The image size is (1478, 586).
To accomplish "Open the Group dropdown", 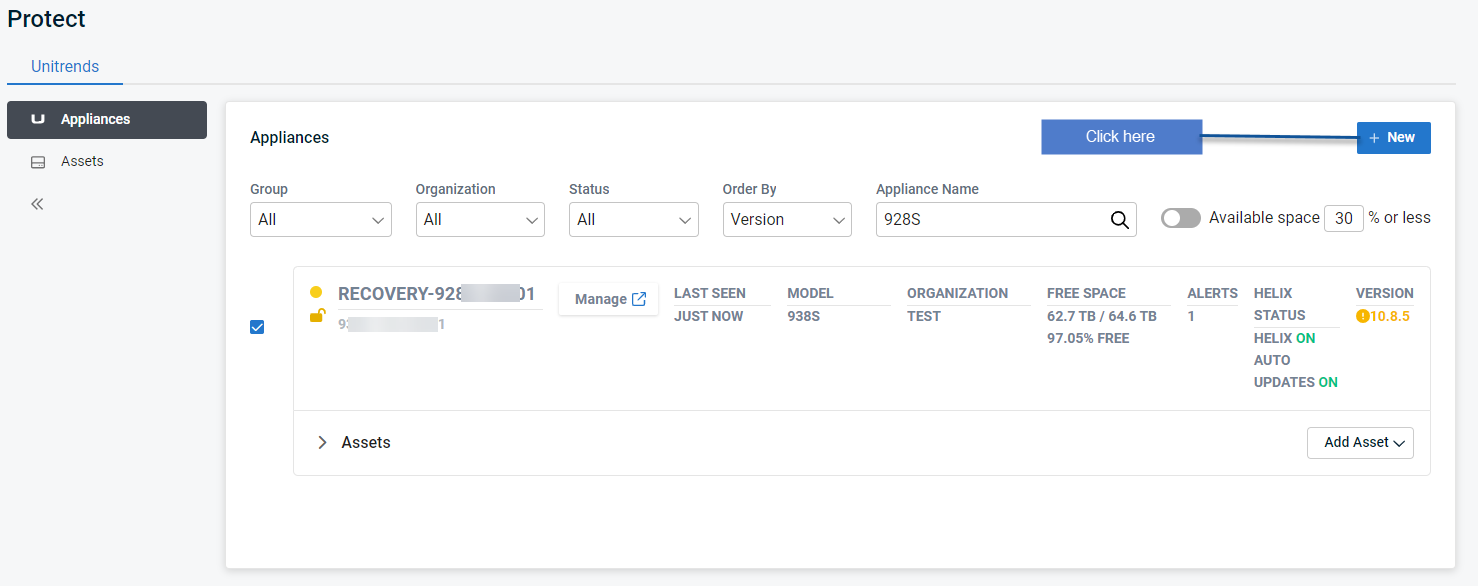I will (321, 220).
